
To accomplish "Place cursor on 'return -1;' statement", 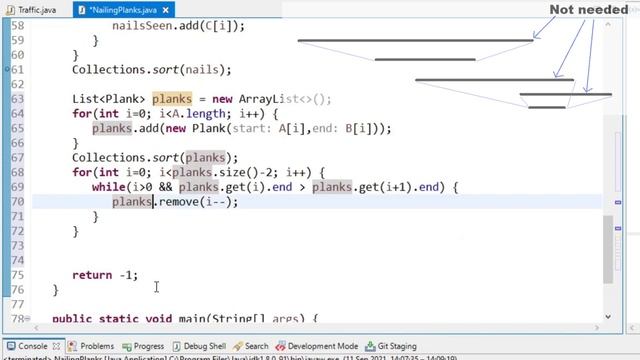I will (105, 275).
